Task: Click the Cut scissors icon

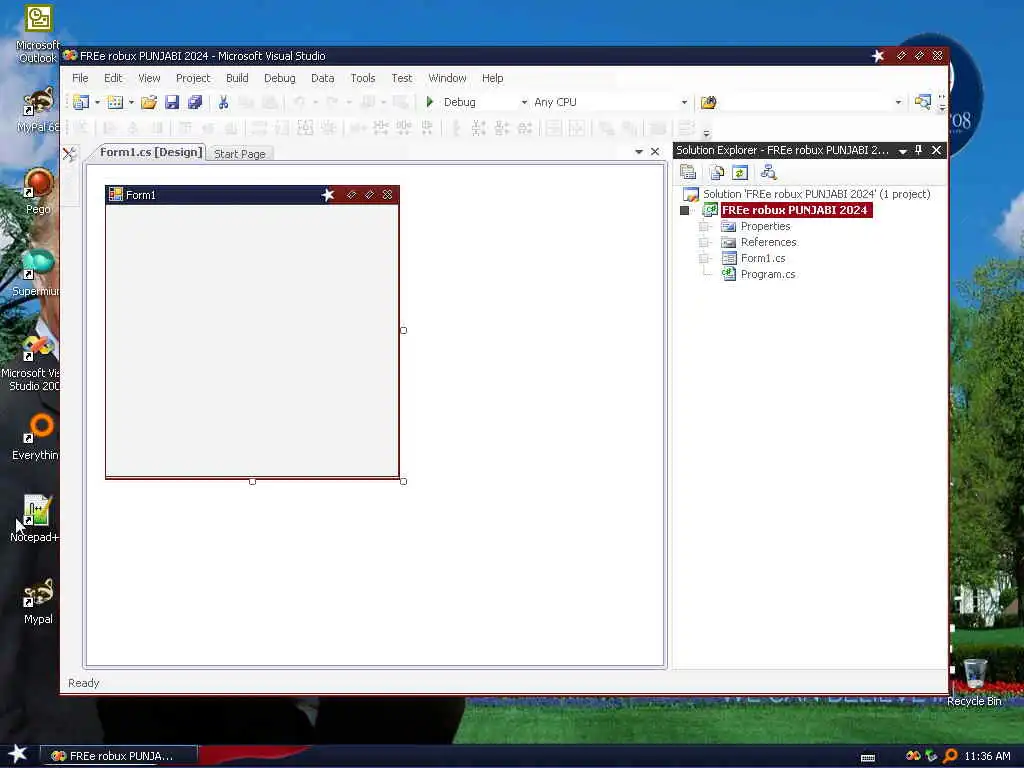Action: [223, 102]
